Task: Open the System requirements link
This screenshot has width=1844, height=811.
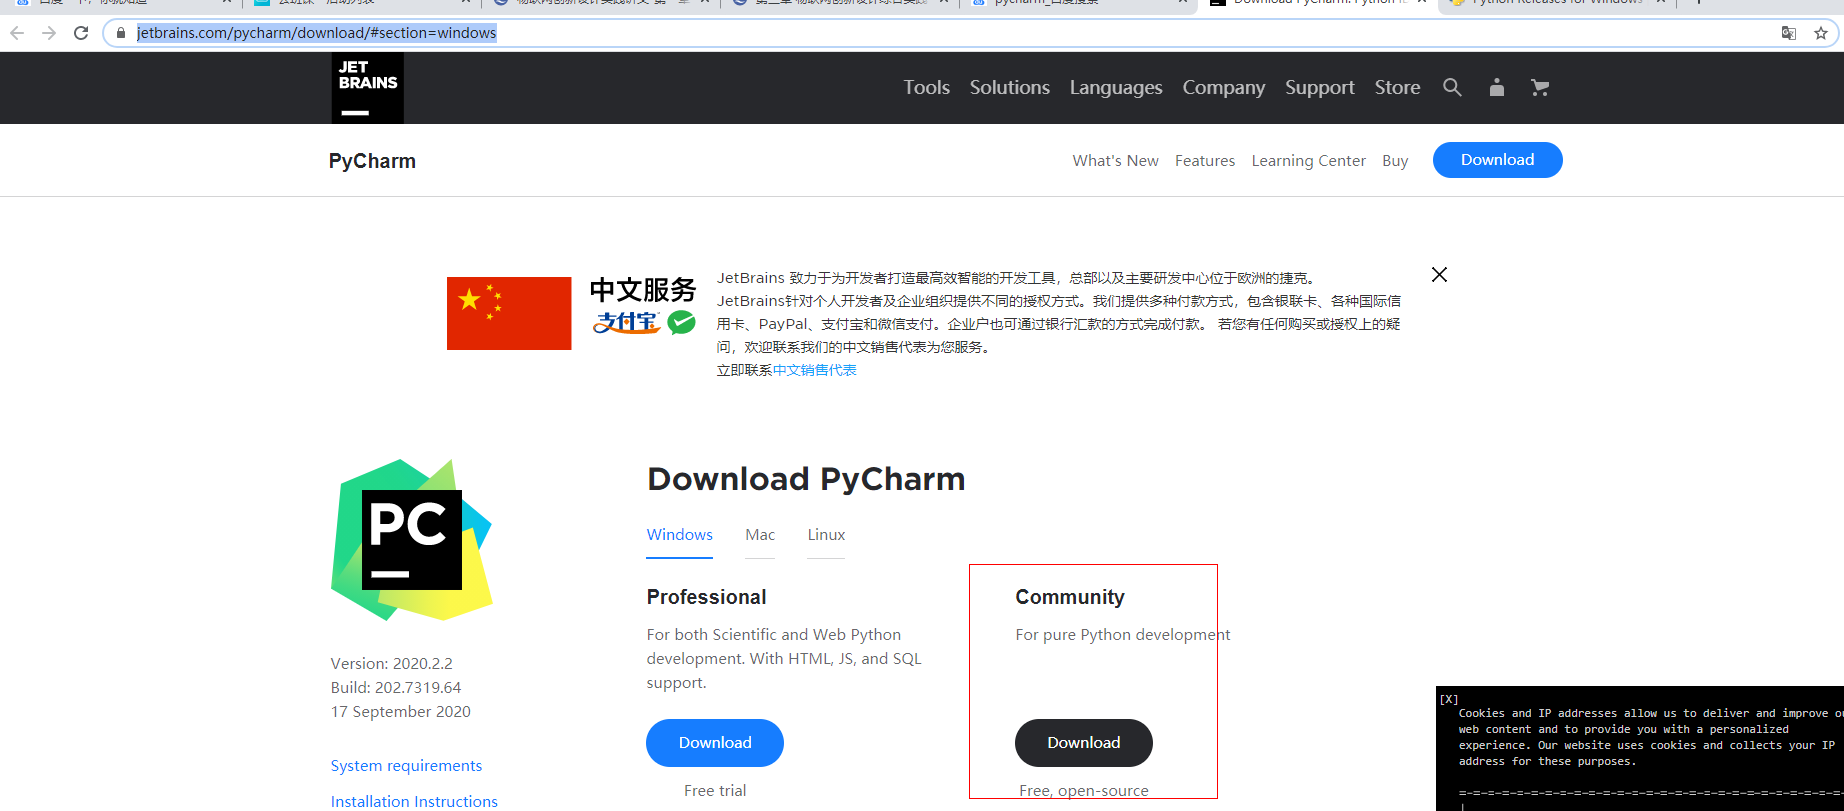Action: [x=406, y=765]
